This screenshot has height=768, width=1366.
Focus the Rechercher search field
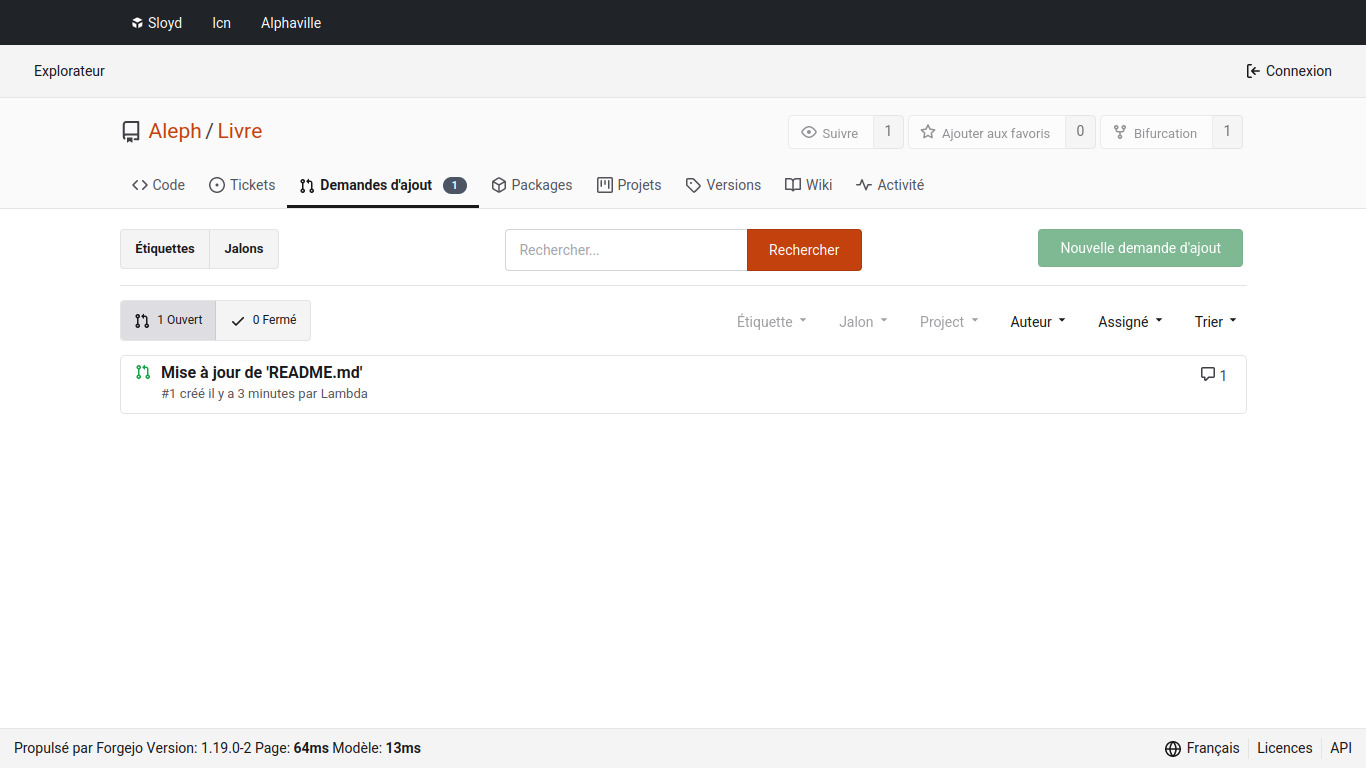(626, 250)
